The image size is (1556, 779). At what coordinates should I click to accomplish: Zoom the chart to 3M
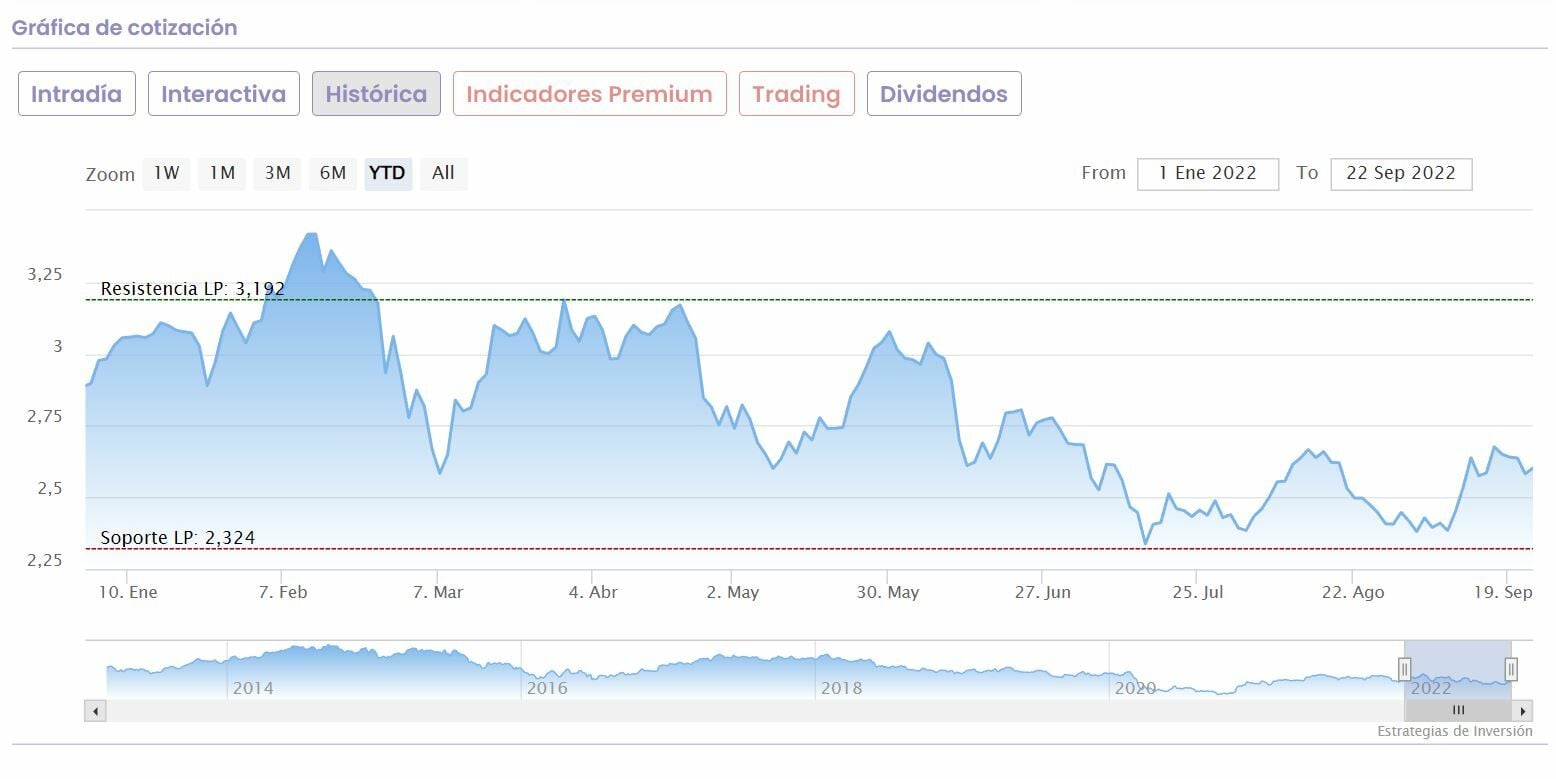277,173
